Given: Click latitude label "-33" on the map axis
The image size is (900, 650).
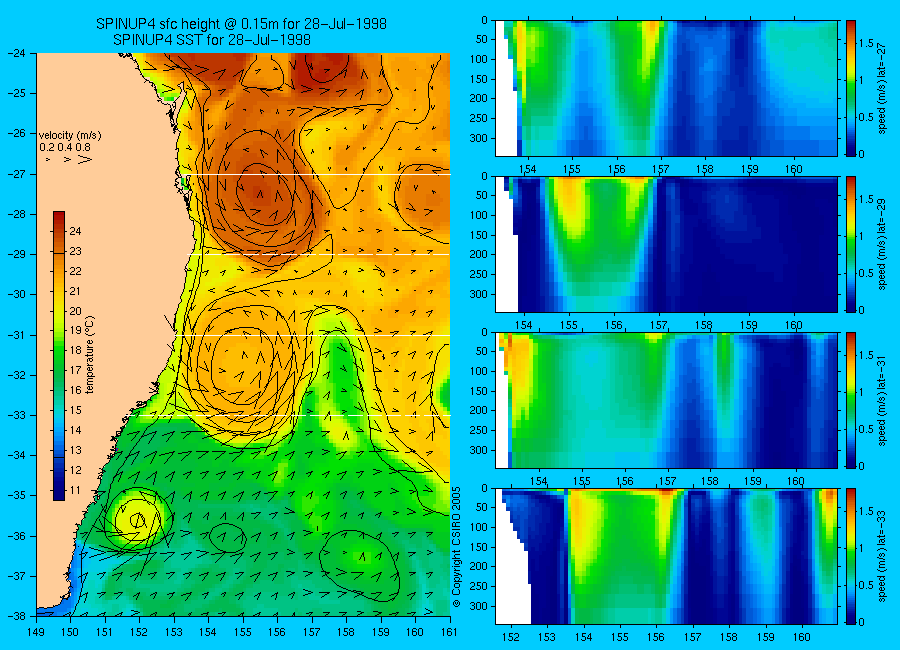Looking at the screenshot, I should (x=17, y=415).
